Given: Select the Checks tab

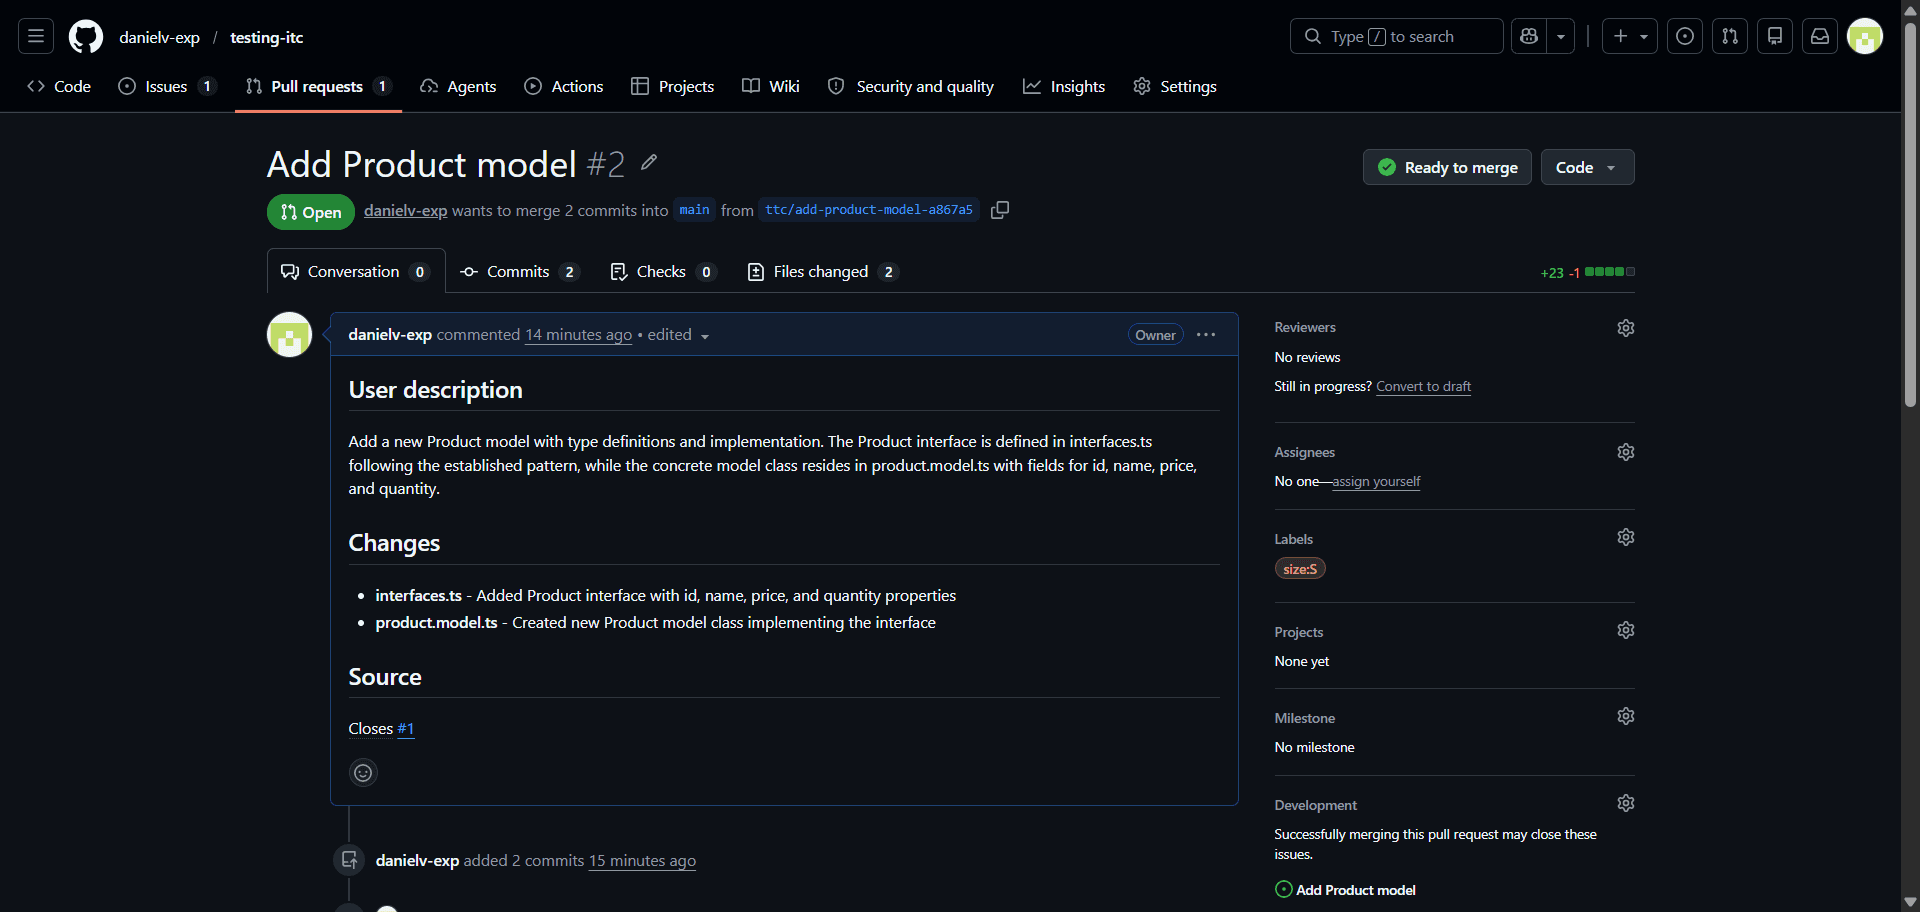Looking at the screenshot, I should (x=663, y=272).
